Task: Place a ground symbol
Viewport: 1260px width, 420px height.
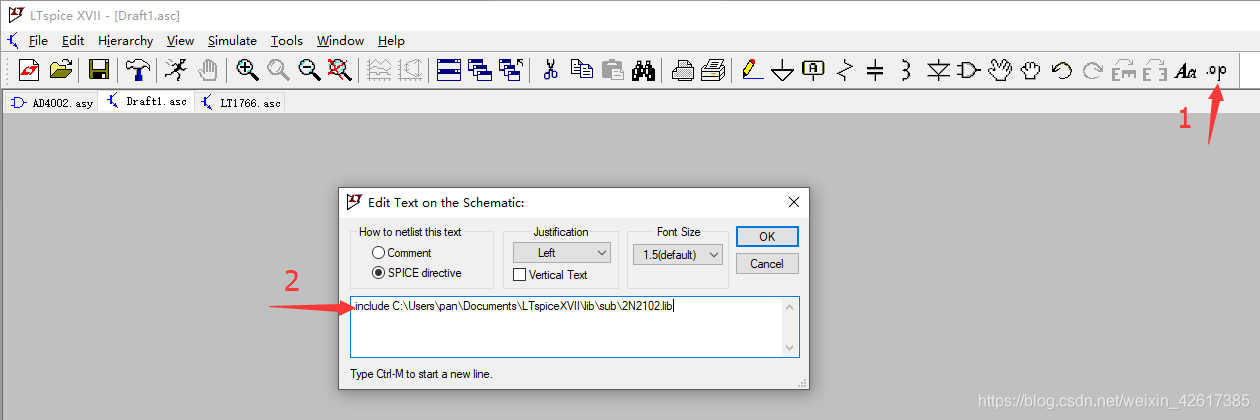Action: pos(783,70)
